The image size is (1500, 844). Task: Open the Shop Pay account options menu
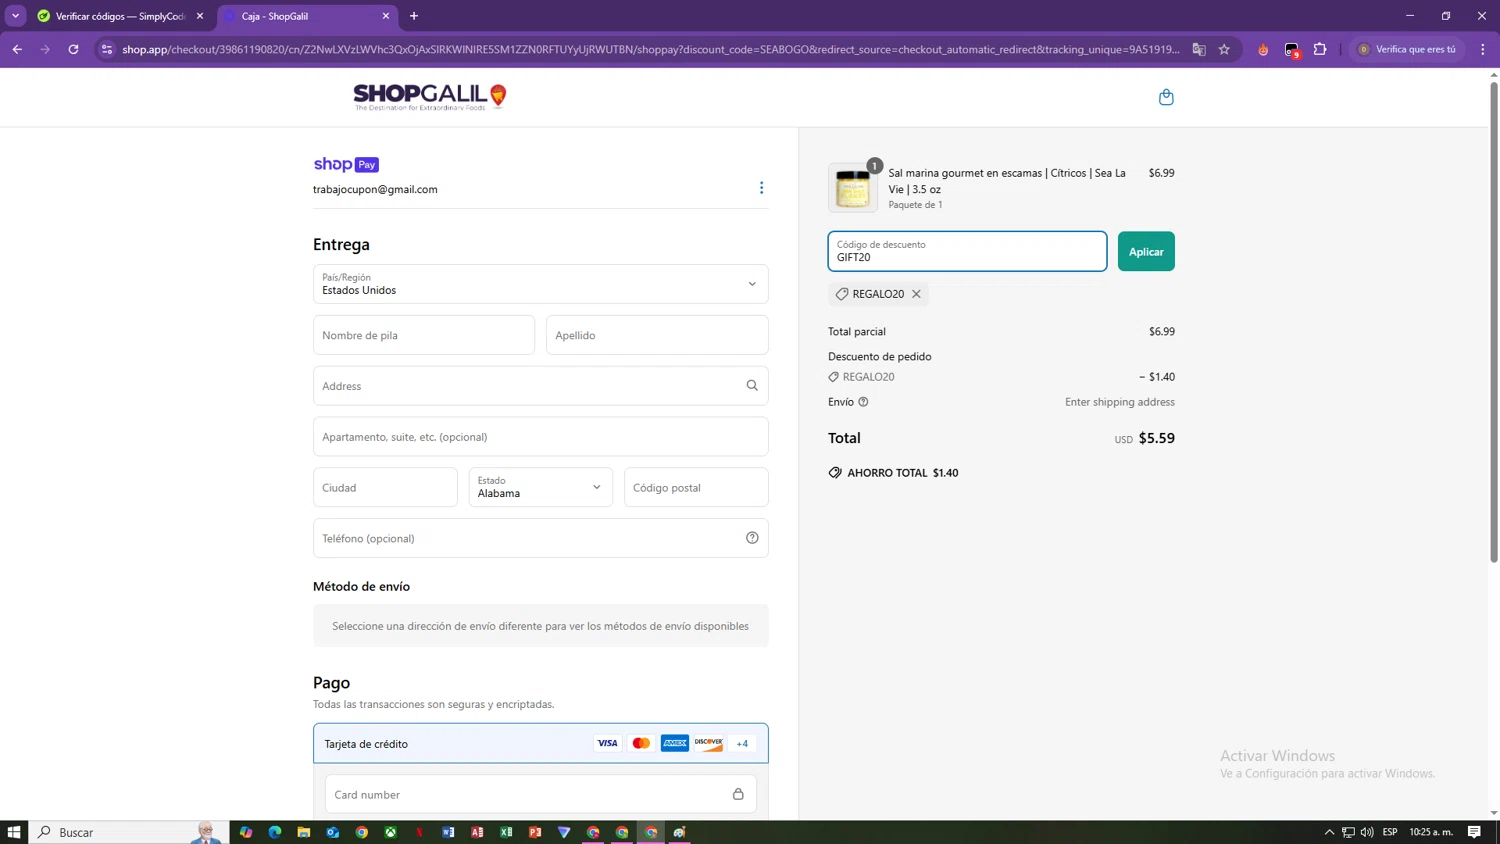pyautogui.click(x=761, y=188)
